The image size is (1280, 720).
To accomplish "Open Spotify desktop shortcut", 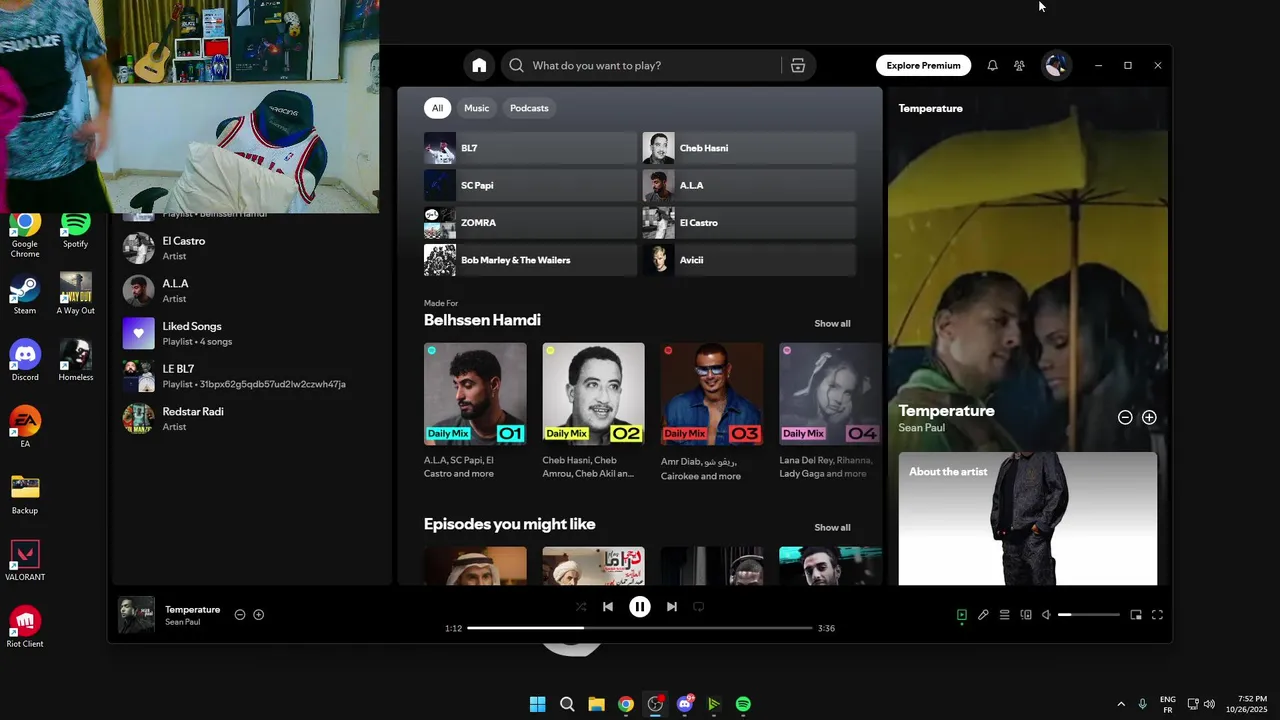I will pos(76,230).
